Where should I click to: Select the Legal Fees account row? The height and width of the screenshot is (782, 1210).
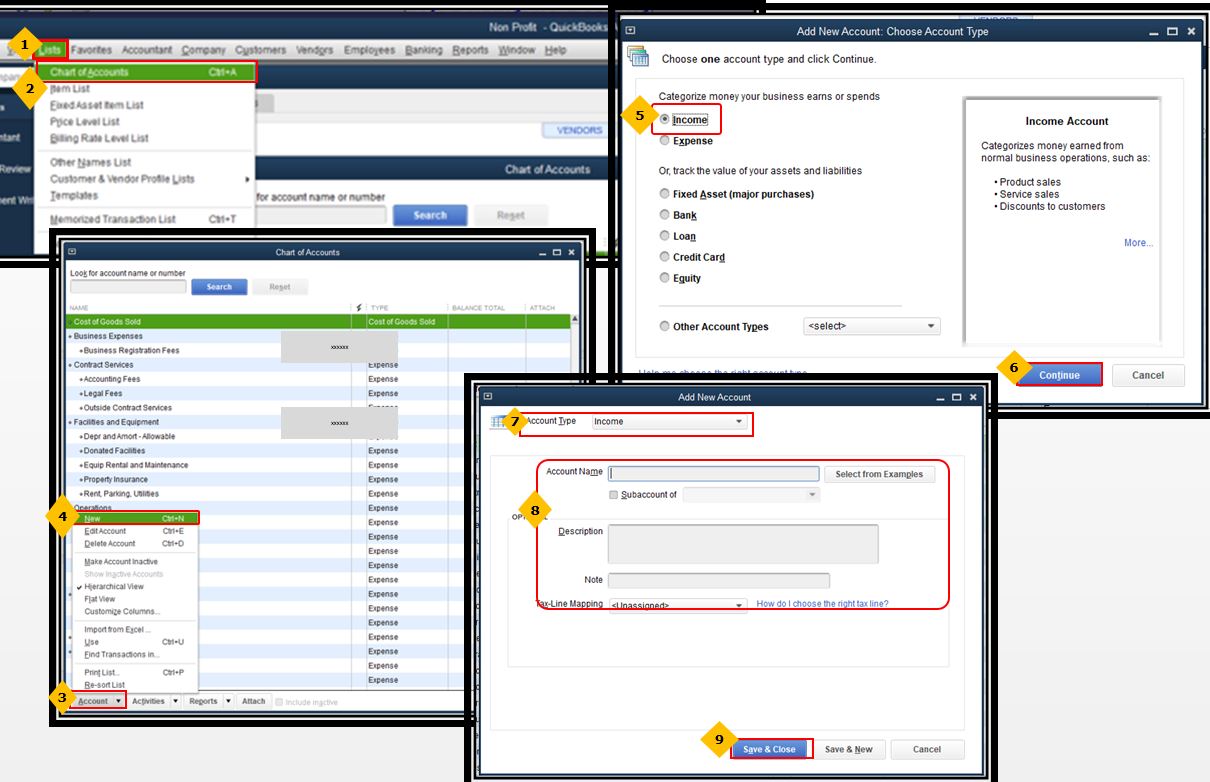pyautogui.click(x=318, y=394)
